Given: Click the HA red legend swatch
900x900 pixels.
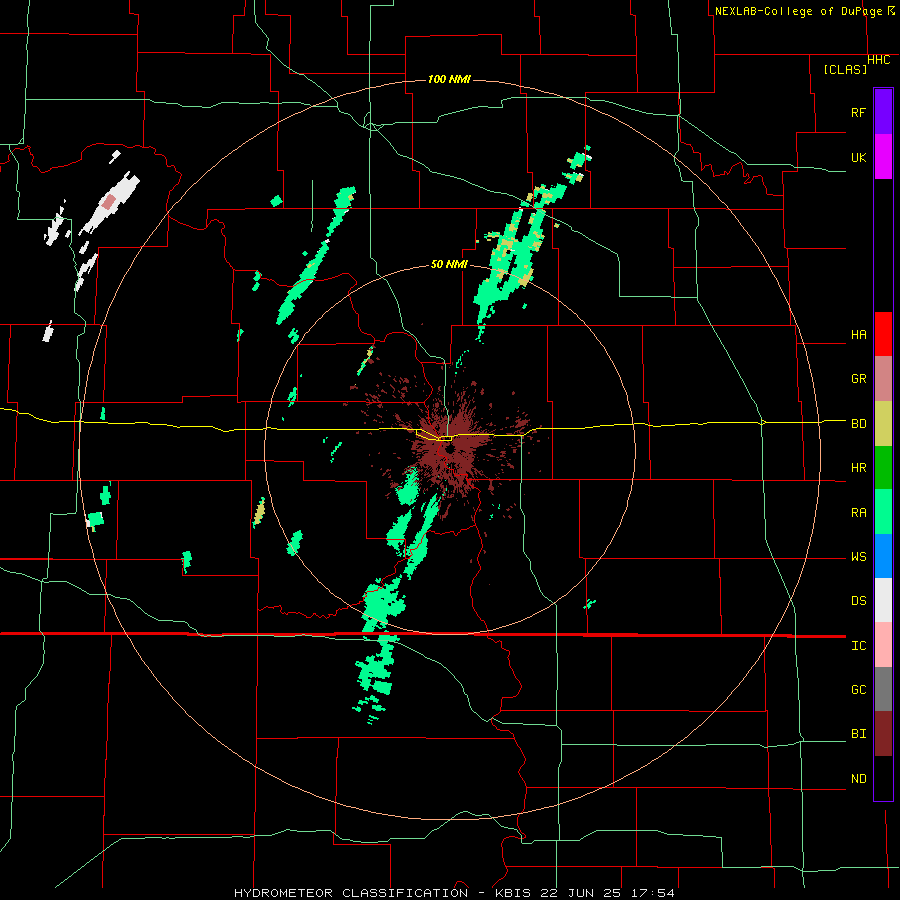Looking at the screenshot, I should (x=883, y=334).
